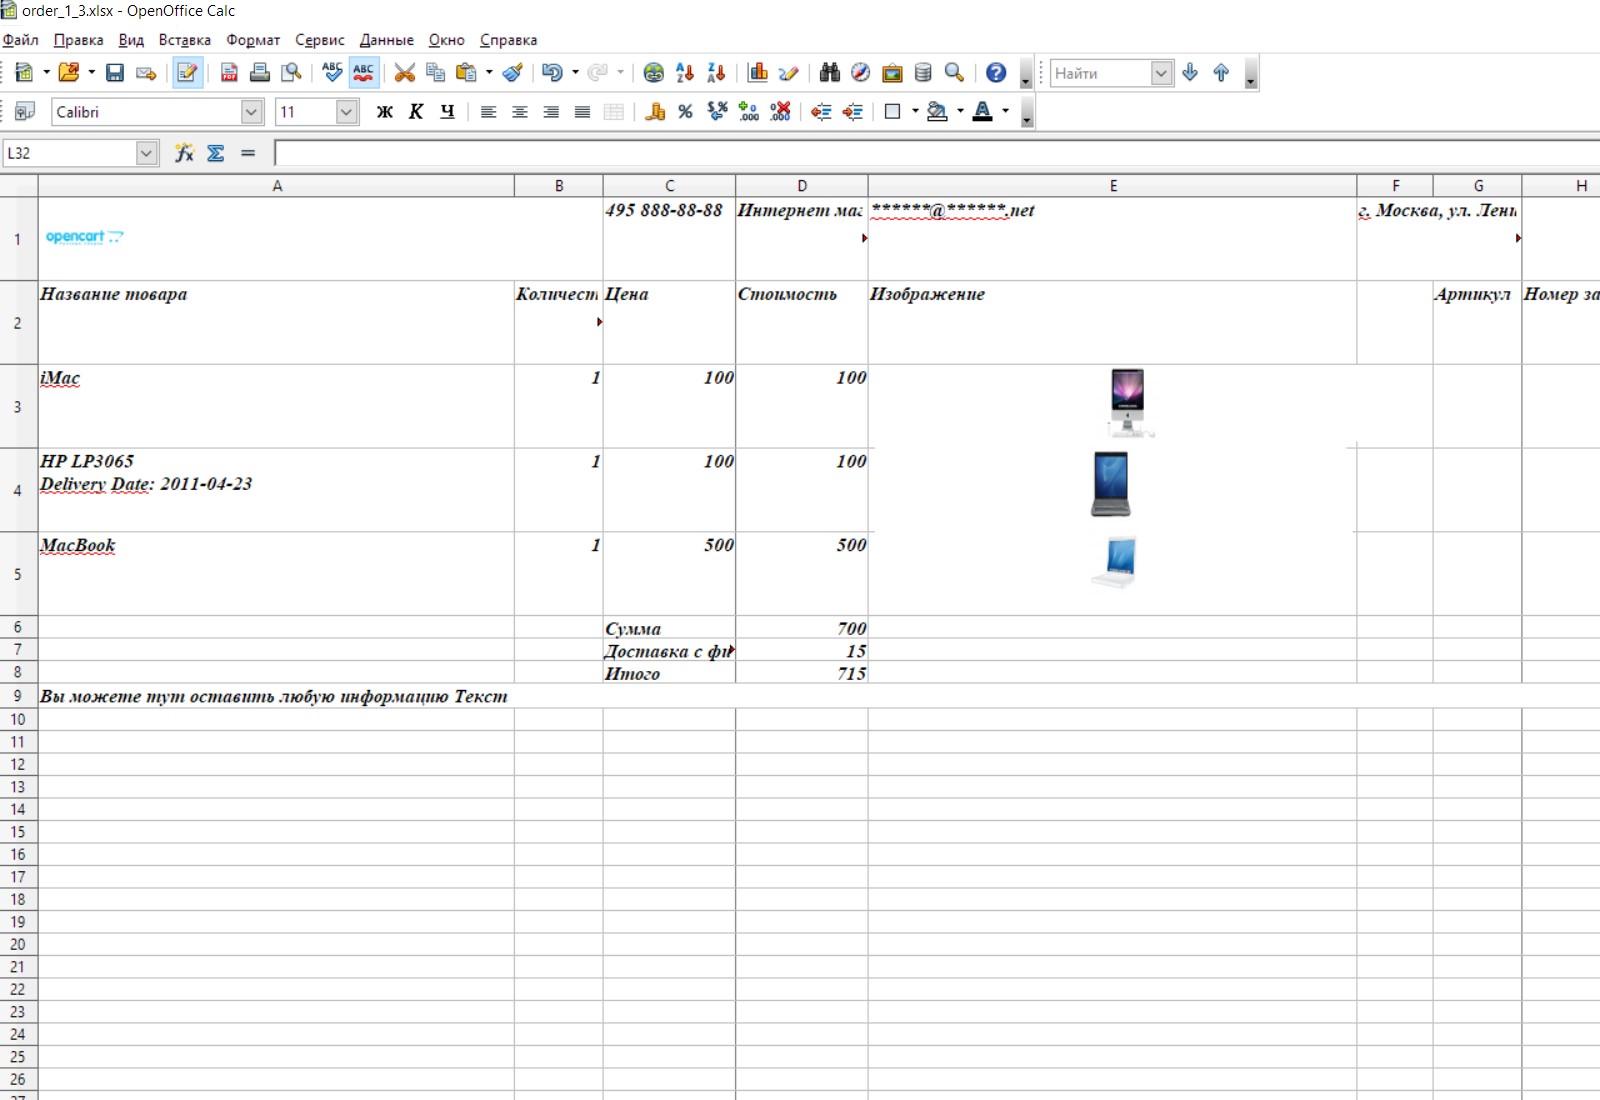
Task: Expand the Undo history dropdown arrow
Action: coord(575,73)
